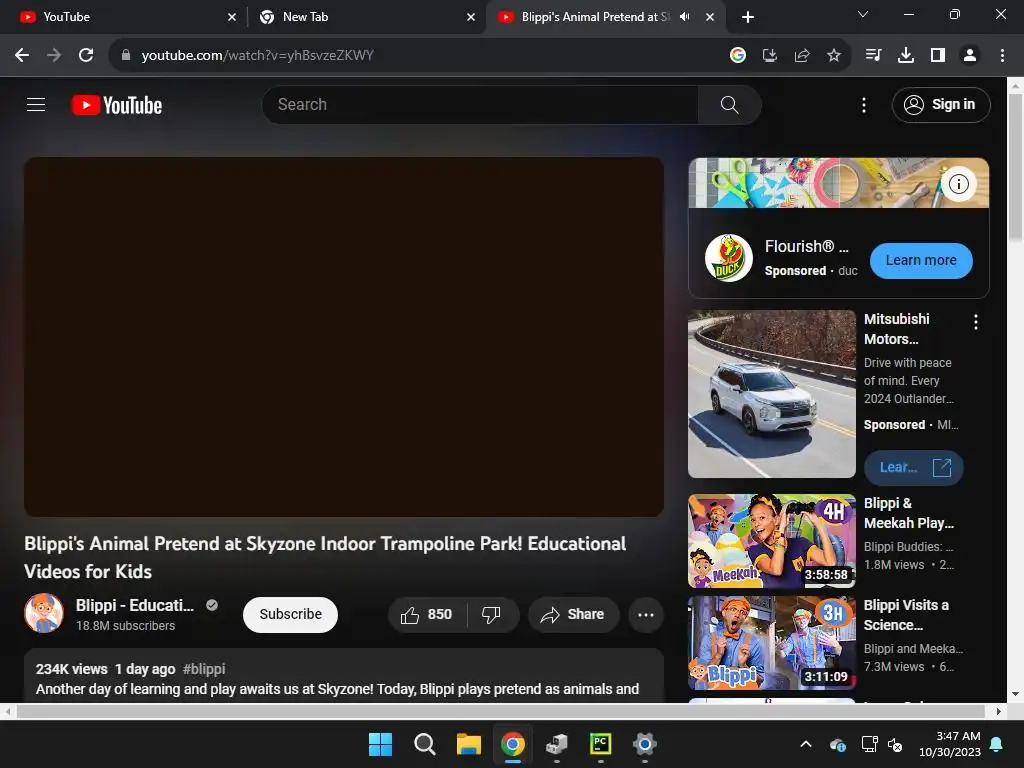Open options menu for Mitsubishi Motors ad
The width and height of the screenshot is (1024, 768).
coord(976,321)
